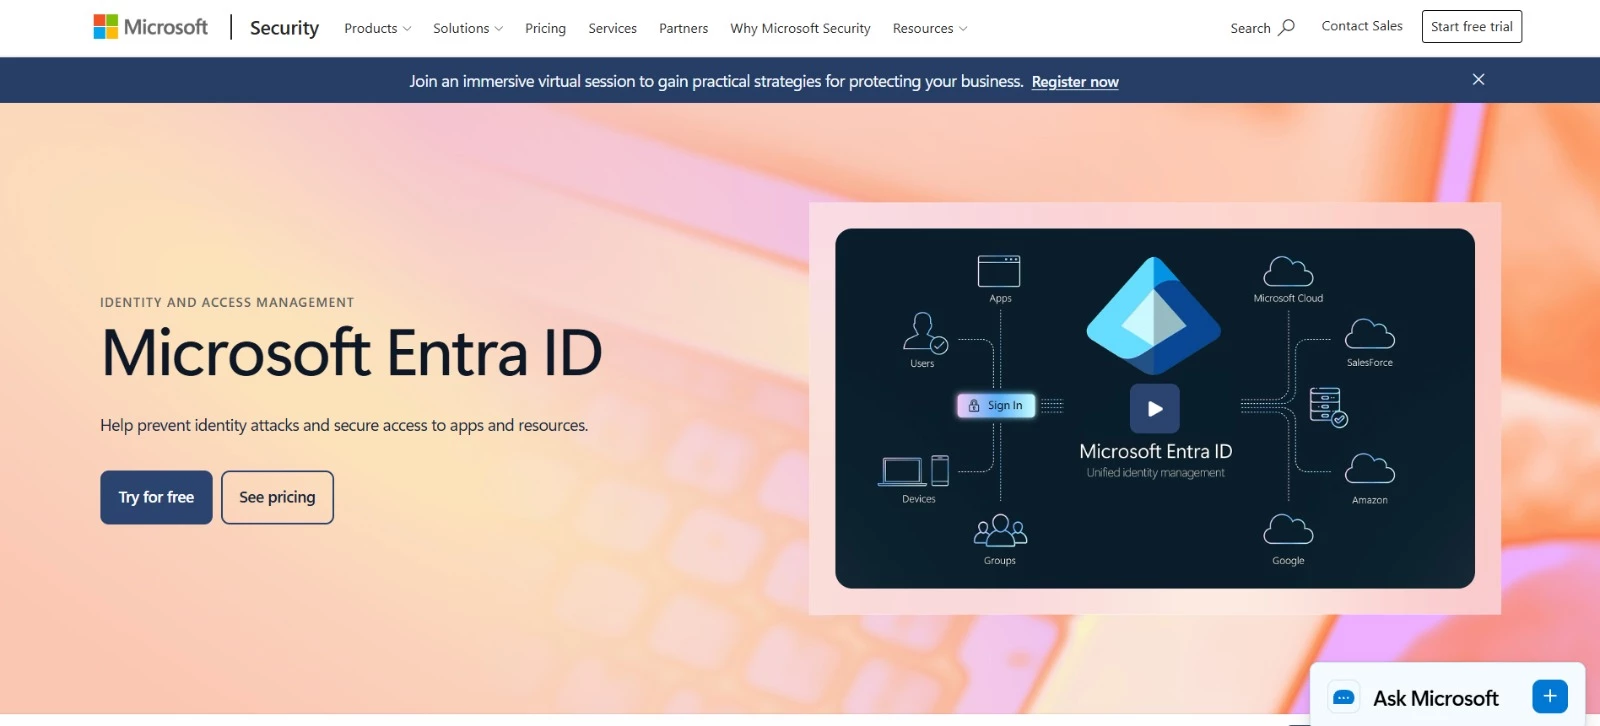Open the Services nav item

(x=612, y=28)
